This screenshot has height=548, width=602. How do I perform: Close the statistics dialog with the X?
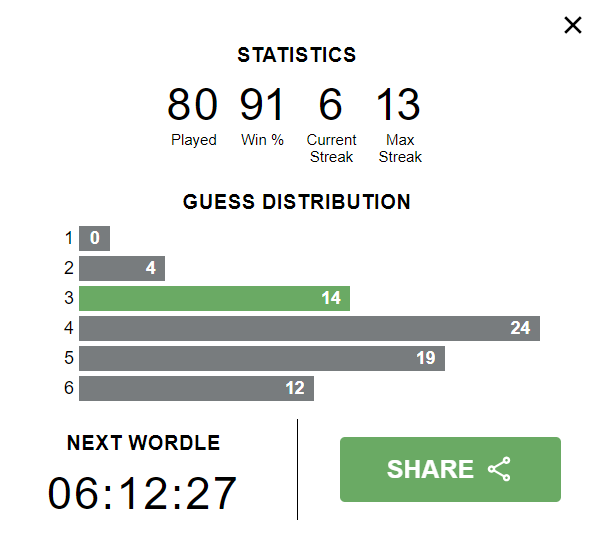(x=573, y=25)
